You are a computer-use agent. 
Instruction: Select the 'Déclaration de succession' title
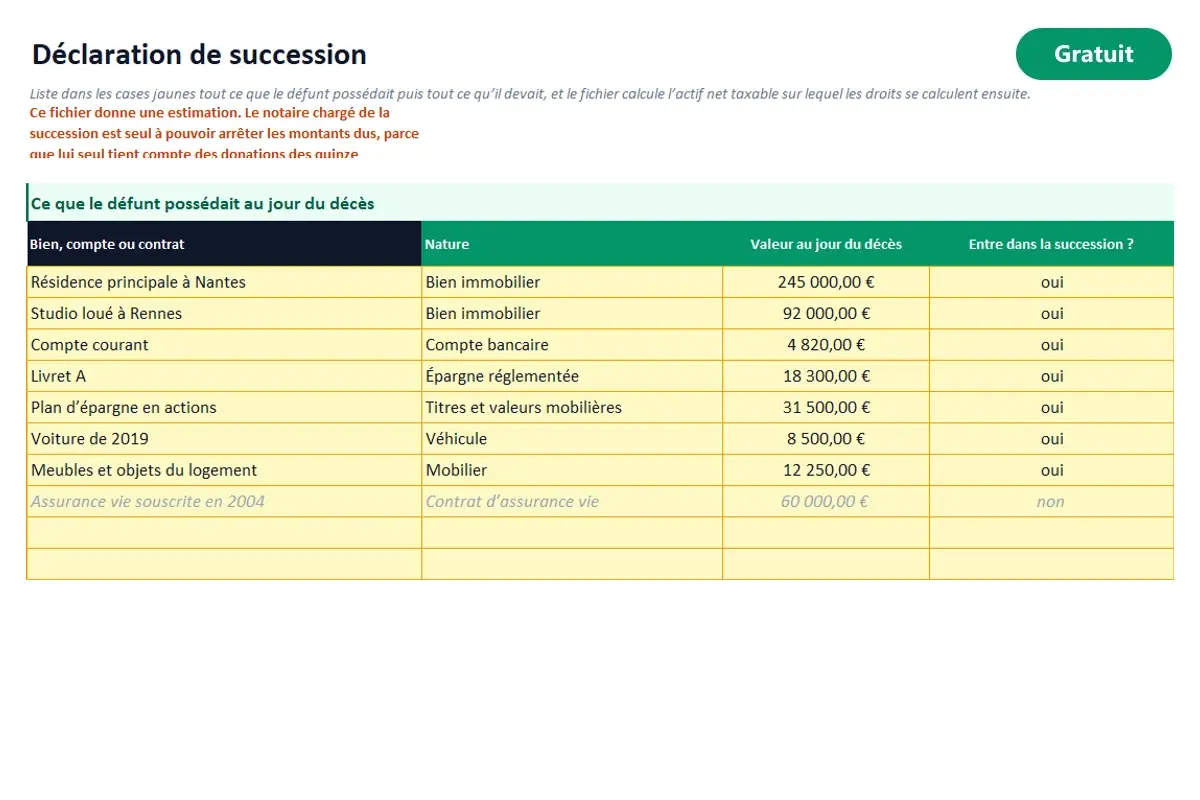click(x=199, y=54)
